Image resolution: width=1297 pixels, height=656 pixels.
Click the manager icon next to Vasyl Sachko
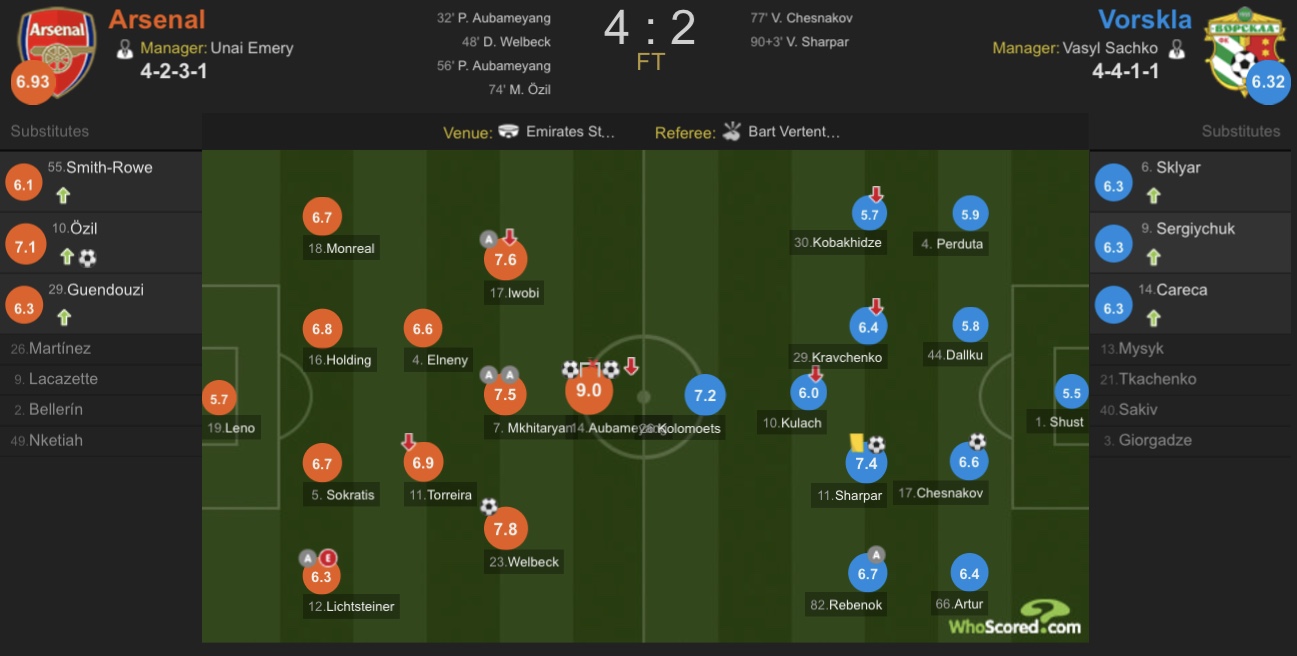(1177, 48)
